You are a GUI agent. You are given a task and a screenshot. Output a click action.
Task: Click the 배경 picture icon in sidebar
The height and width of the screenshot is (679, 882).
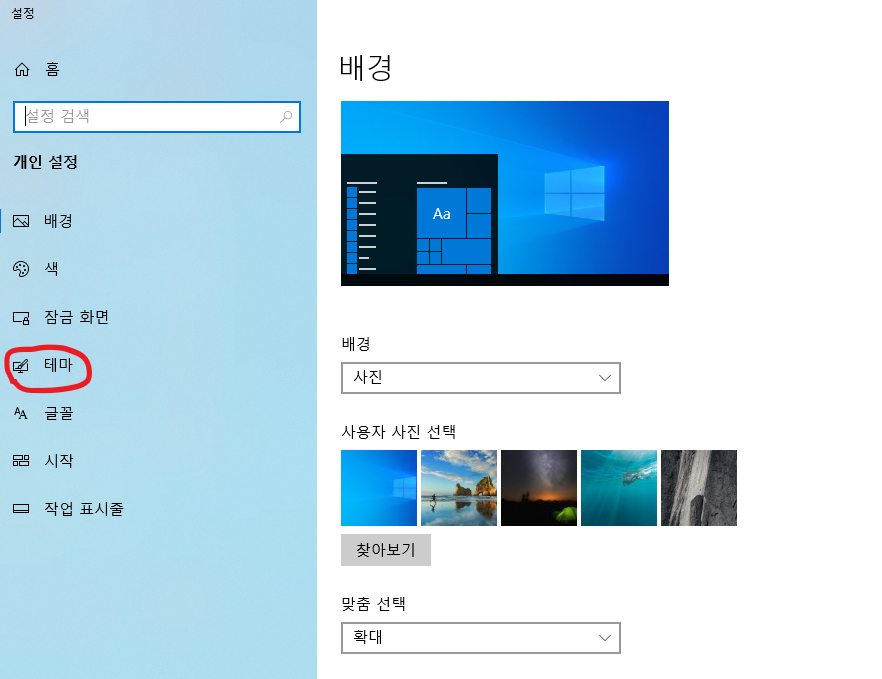coord(21,221)
